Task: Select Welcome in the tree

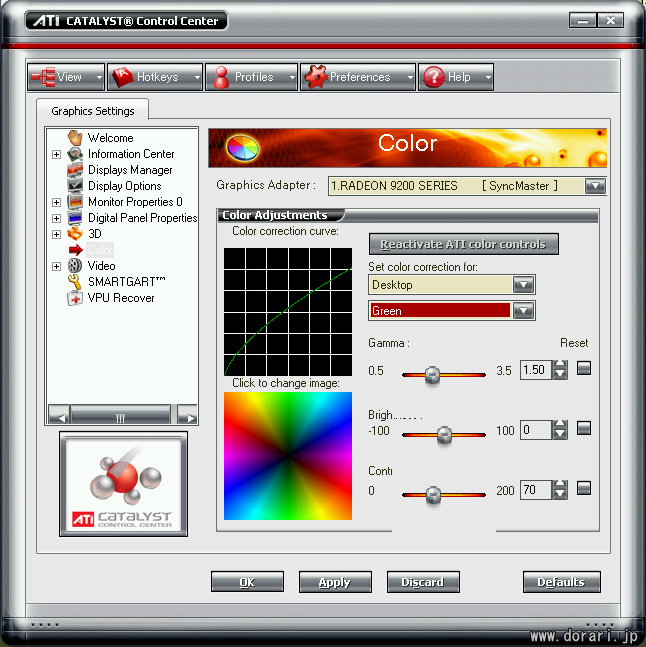Action: point(111,138)
